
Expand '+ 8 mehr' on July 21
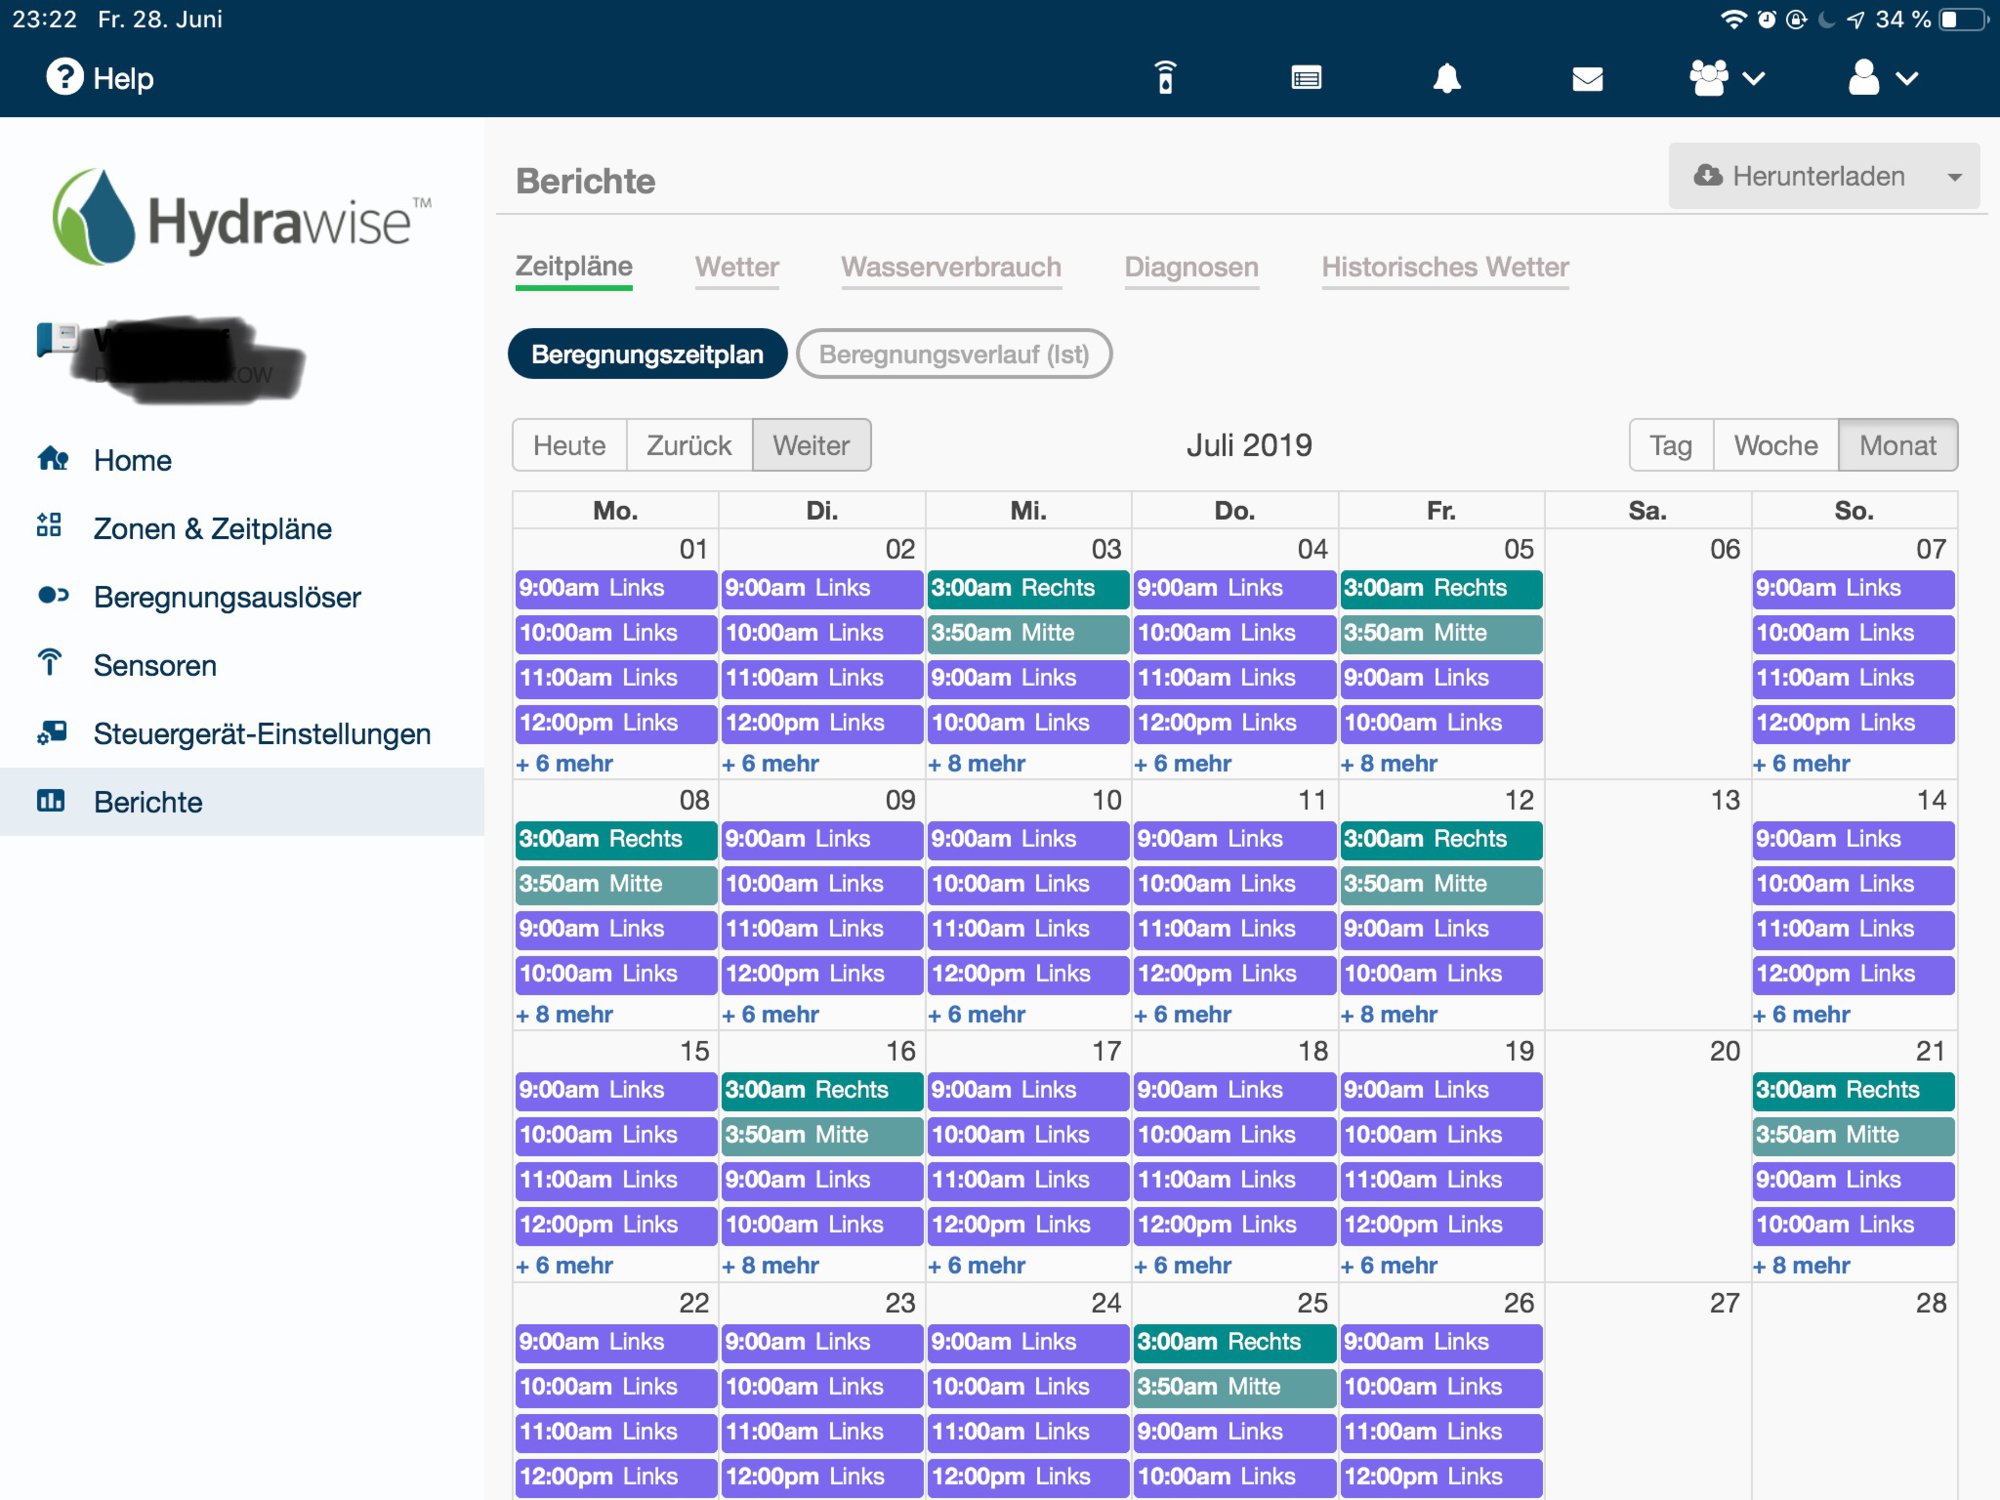pos(1802,1266)
